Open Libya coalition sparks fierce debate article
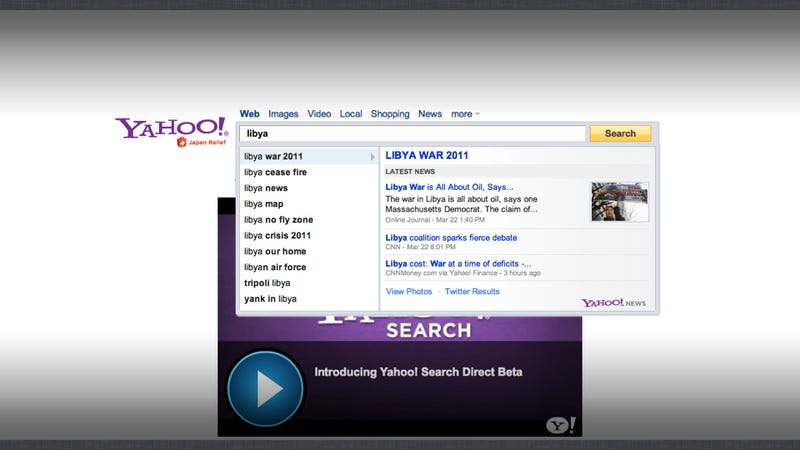The height and width of the screenshot is (450, 800). pos(451,237)
